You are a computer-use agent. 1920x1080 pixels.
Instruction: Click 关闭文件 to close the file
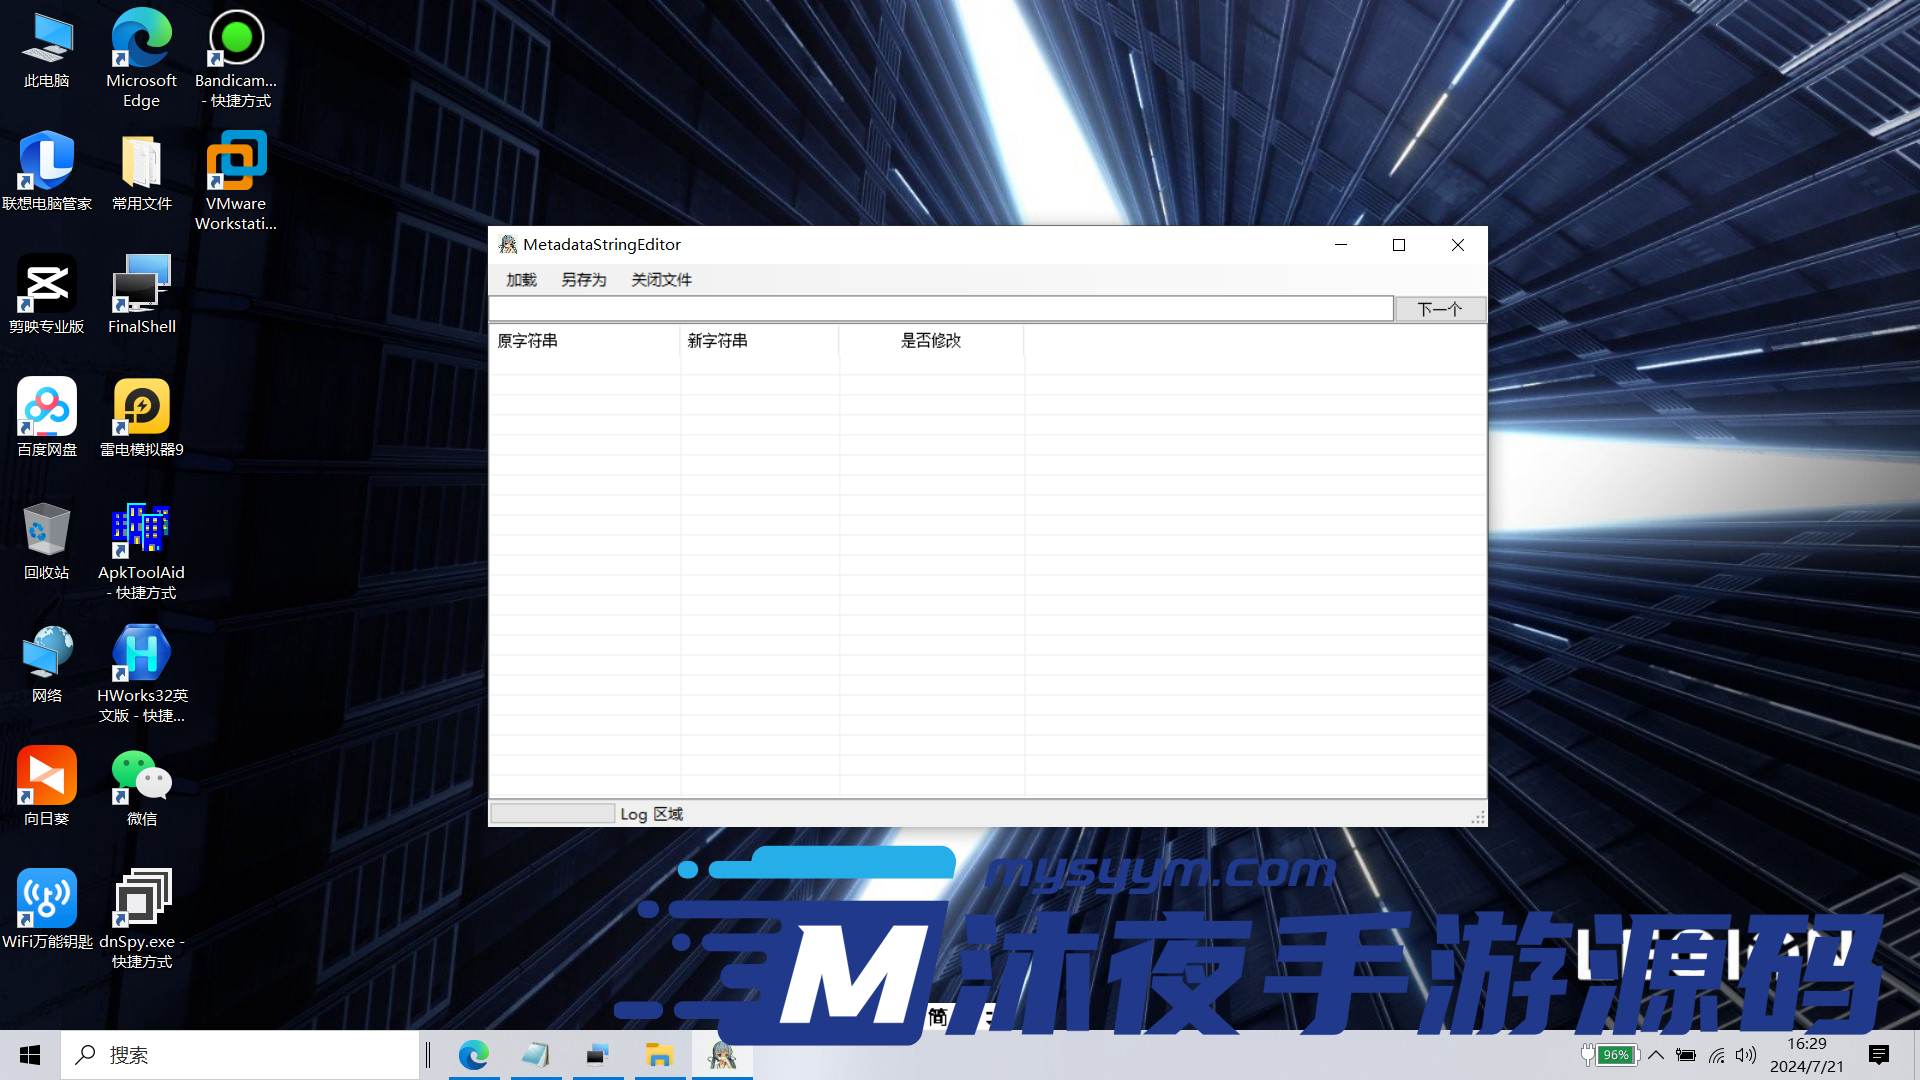coord(660,280)
